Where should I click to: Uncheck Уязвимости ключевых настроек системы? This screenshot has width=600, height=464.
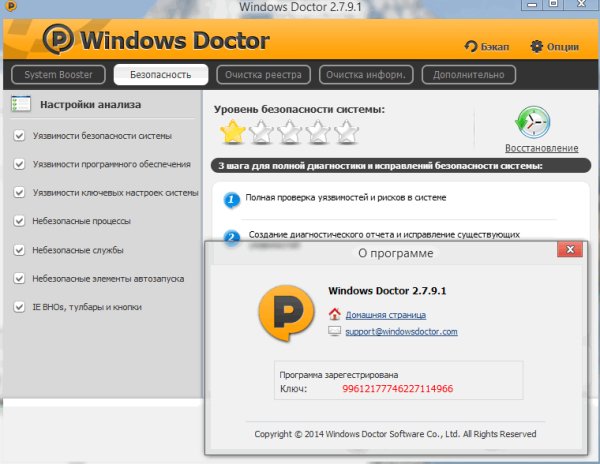pos(19,192)
